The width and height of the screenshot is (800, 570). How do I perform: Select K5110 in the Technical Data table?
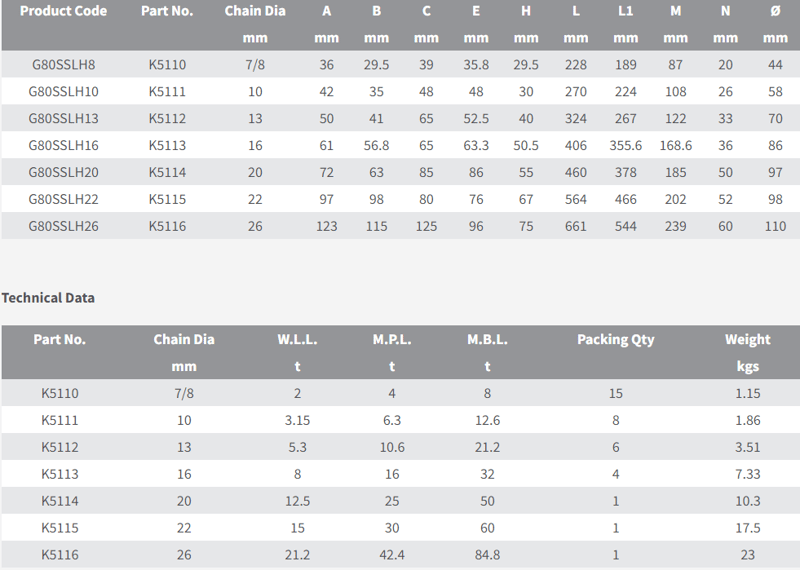[x=60, y=393]
